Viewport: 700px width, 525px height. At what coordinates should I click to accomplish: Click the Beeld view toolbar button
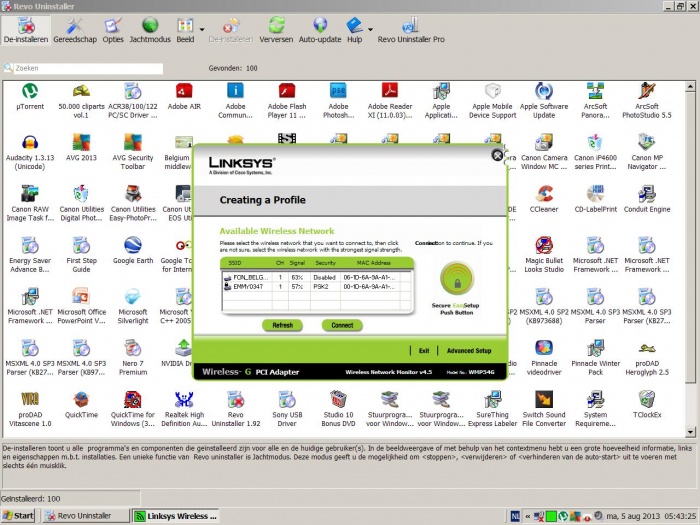[185, 30]
